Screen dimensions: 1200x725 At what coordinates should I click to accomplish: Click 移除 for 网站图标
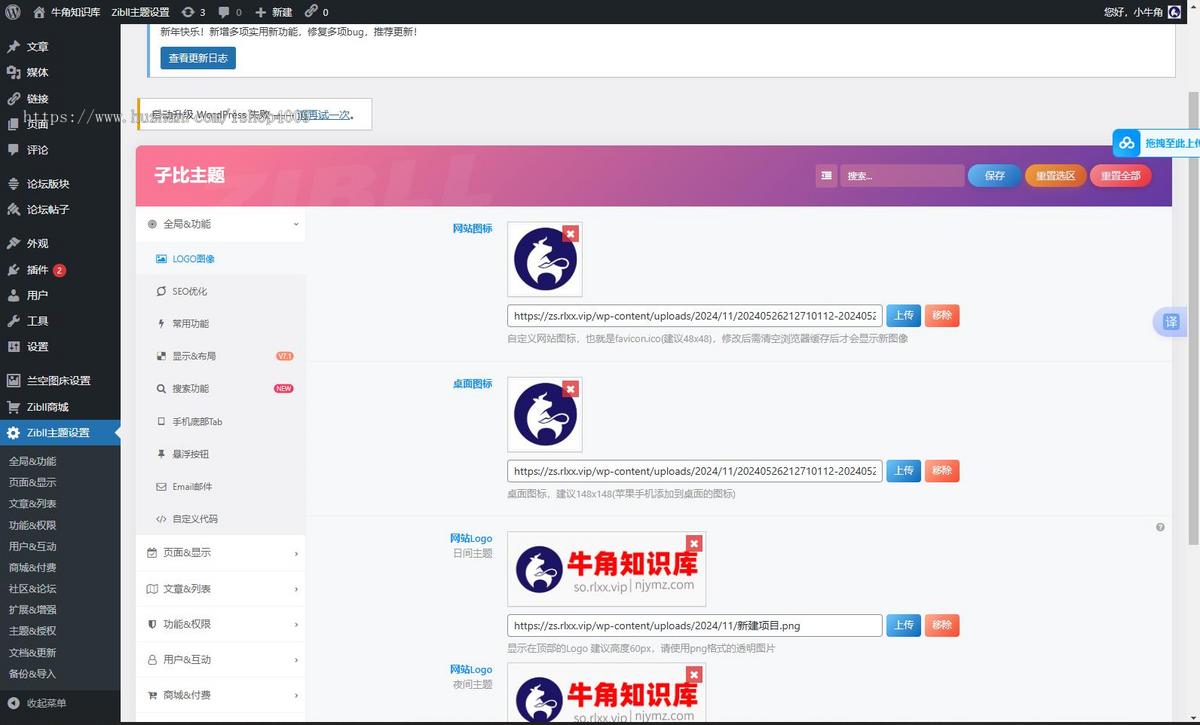tap(942, 315)
